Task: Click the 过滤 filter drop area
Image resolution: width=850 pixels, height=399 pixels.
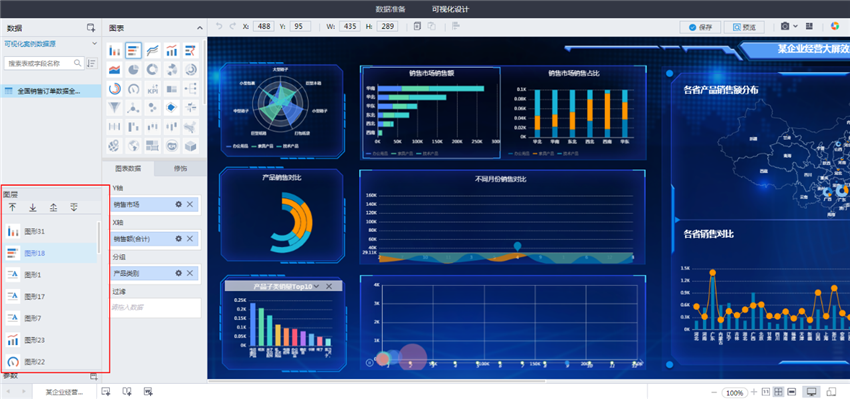Action: [x=156, y=307]
